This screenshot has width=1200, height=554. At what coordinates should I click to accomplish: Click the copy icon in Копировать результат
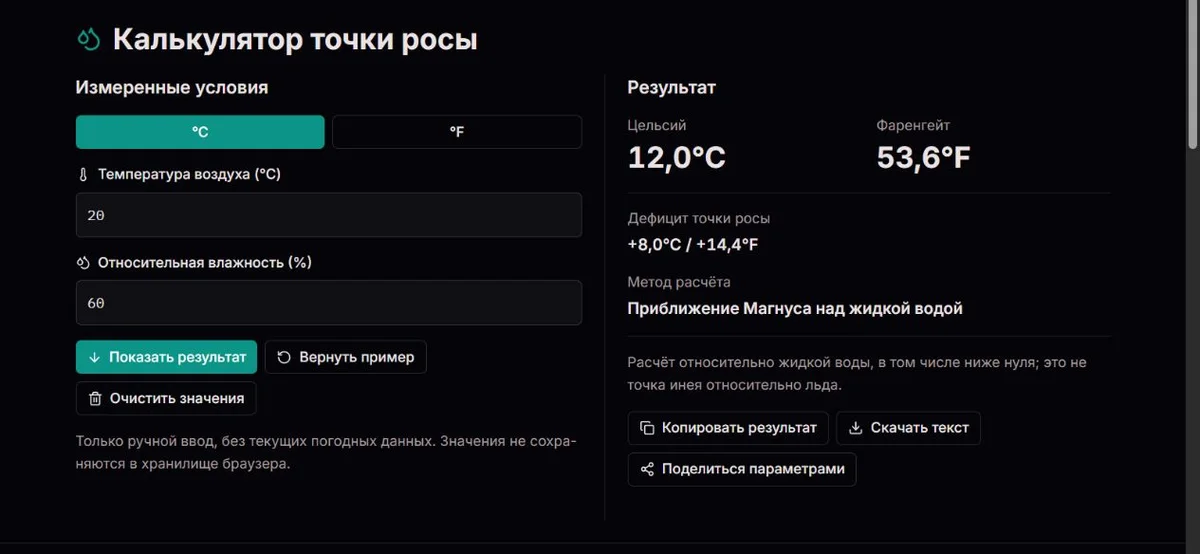pos(647,428)
